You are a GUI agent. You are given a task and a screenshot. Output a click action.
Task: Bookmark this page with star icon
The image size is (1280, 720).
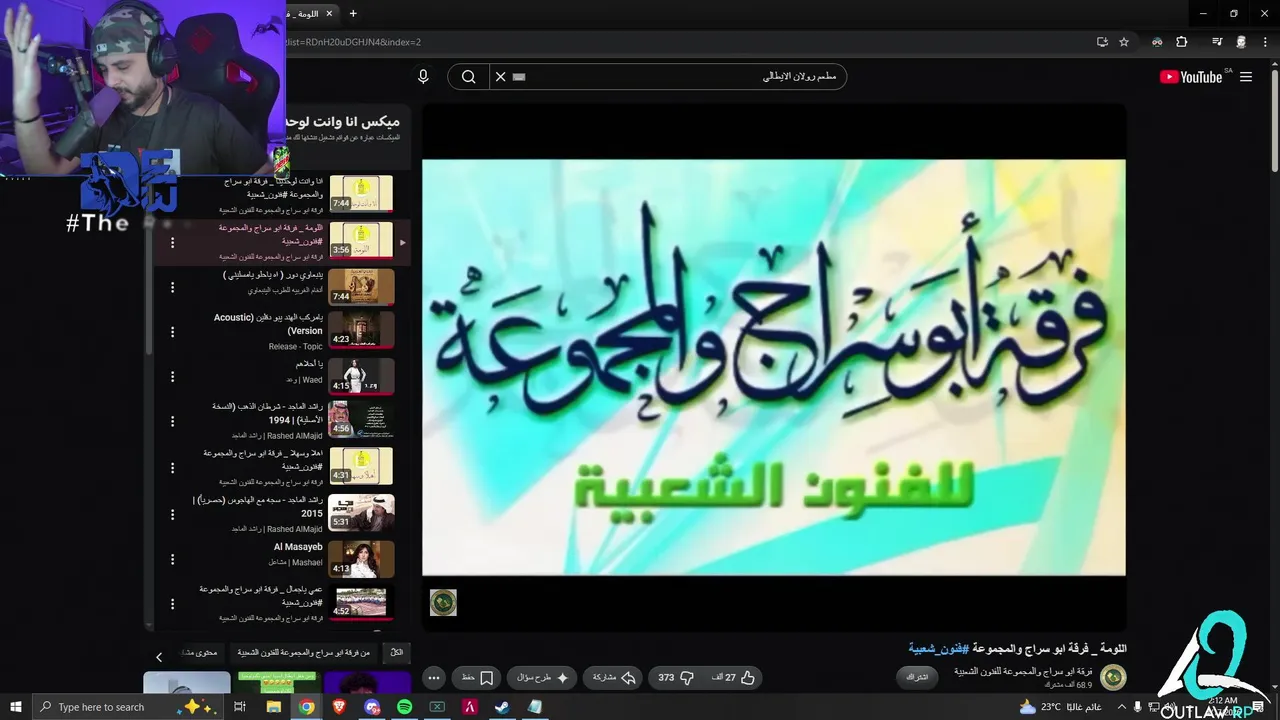1124,42
